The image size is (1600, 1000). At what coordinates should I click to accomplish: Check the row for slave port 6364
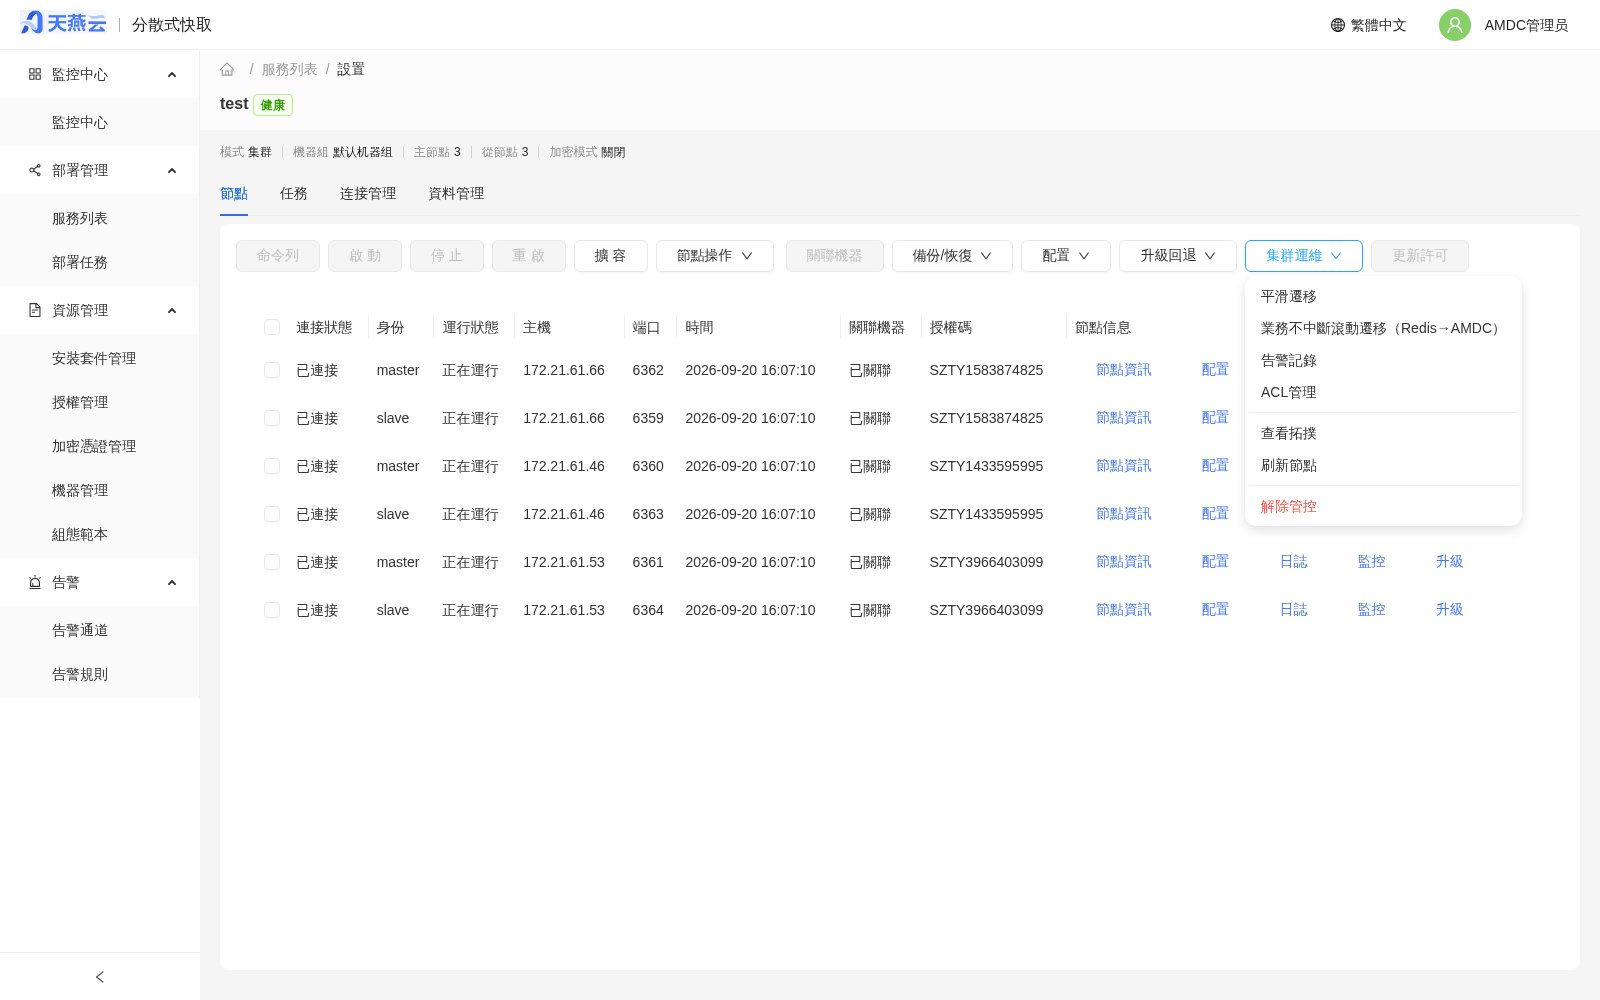(x=272, y=610)
